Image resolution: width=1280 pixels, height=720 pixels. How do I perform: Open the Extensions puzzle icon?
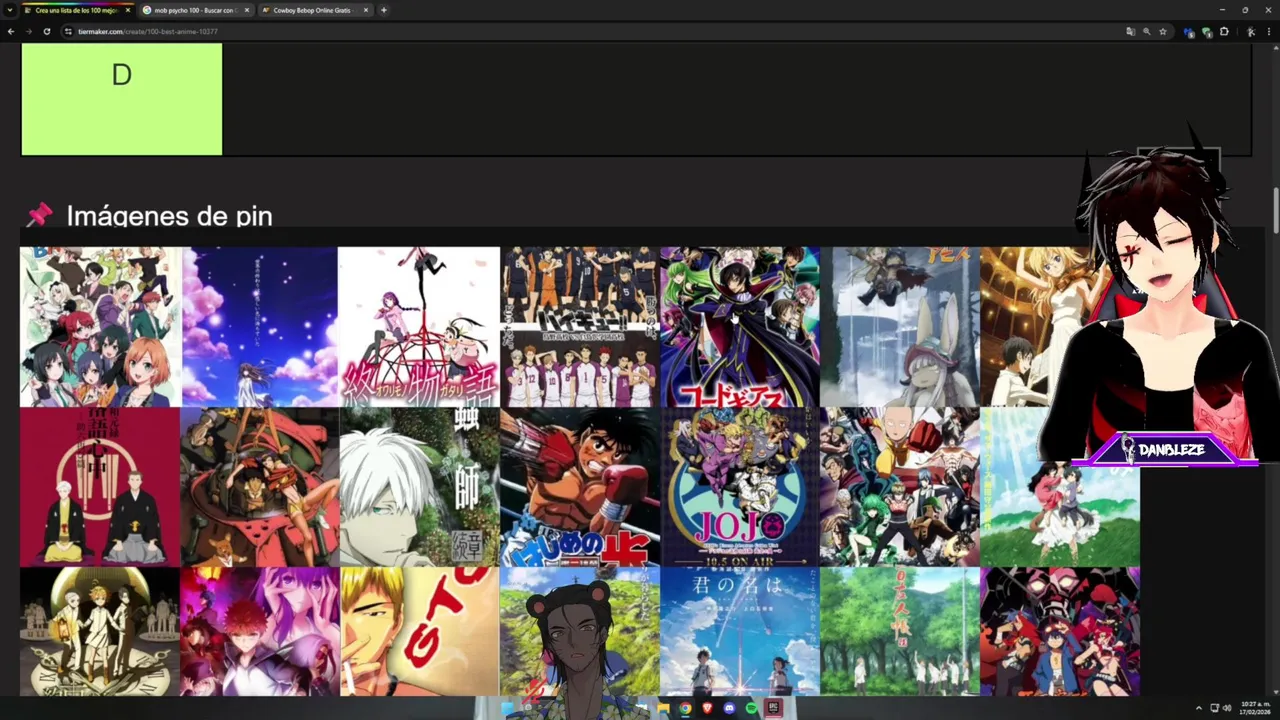click(x=1224, y=31)
